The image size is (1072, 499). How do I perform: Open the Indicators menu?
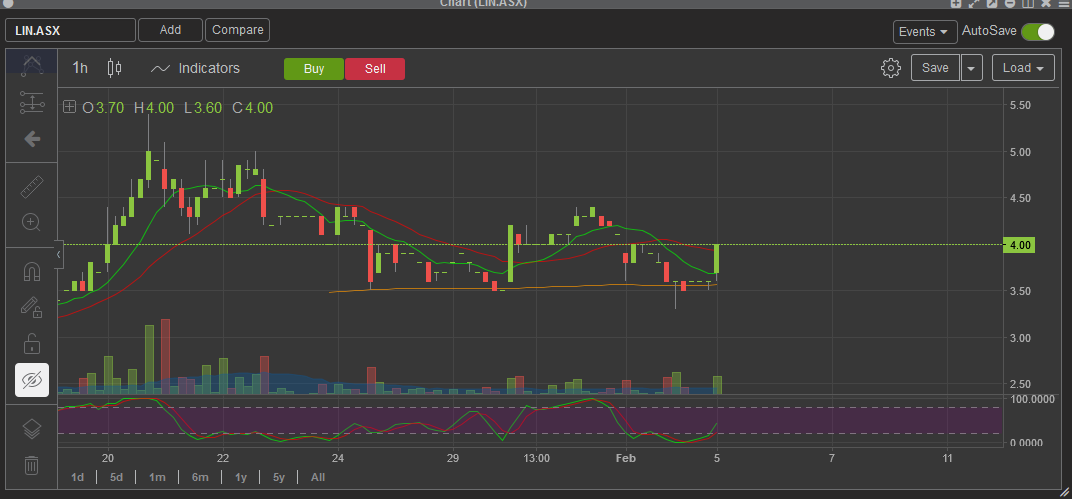pyautogui.click(x=196, y=68)
